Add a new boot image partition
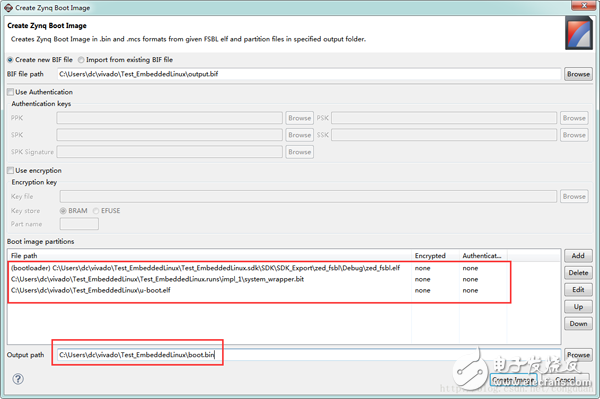 coord(578,256)
